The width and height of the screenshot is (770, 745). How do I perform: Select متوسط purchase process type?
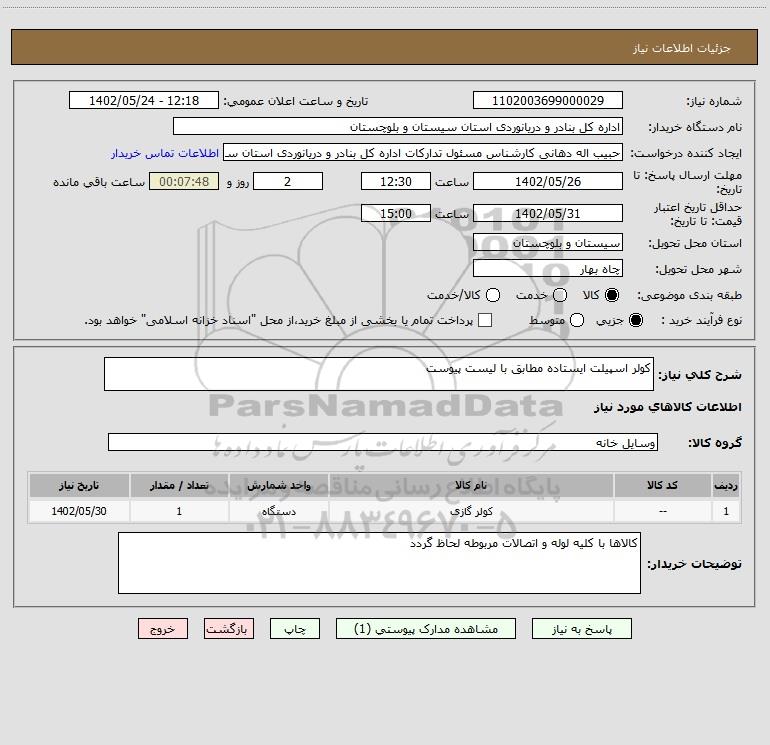point(577,320)
